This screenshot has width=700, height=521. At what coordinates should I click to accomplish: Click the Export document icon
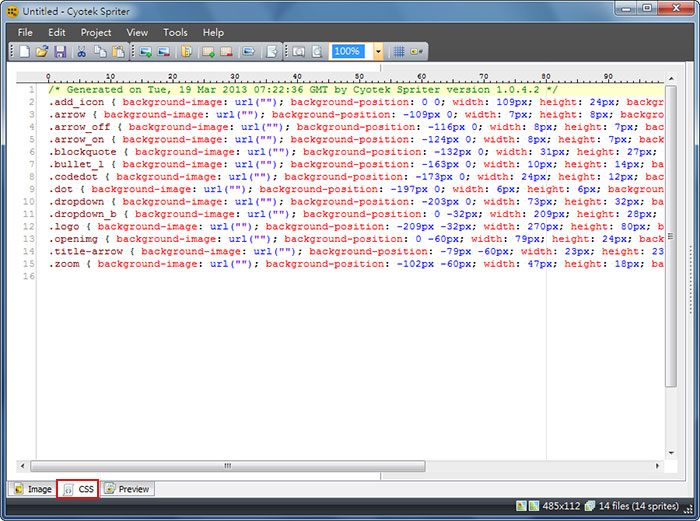271,52
